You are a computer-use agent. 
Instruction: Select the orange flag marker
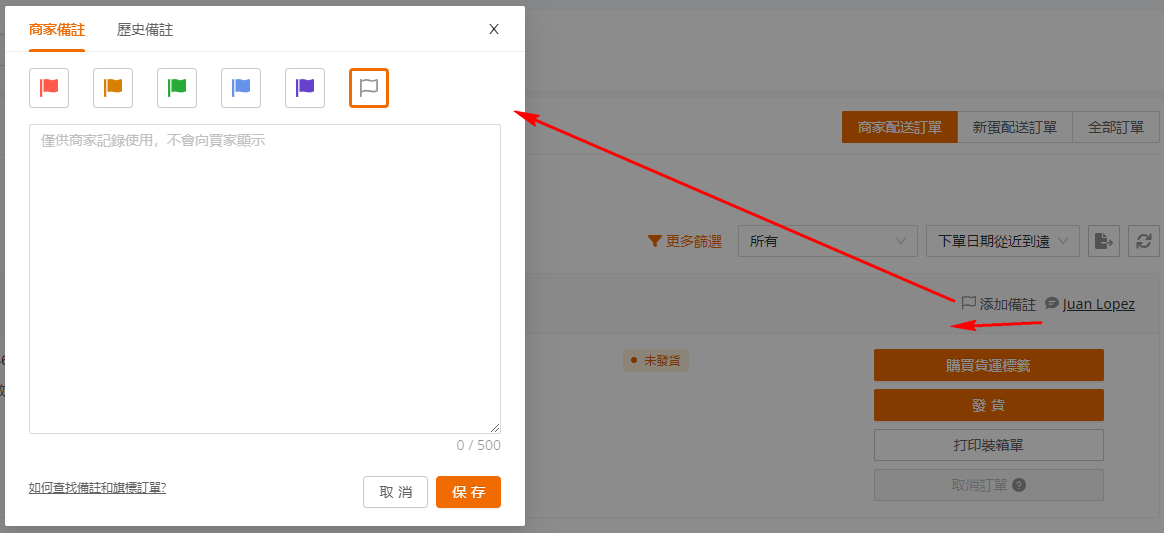[113, 88]
